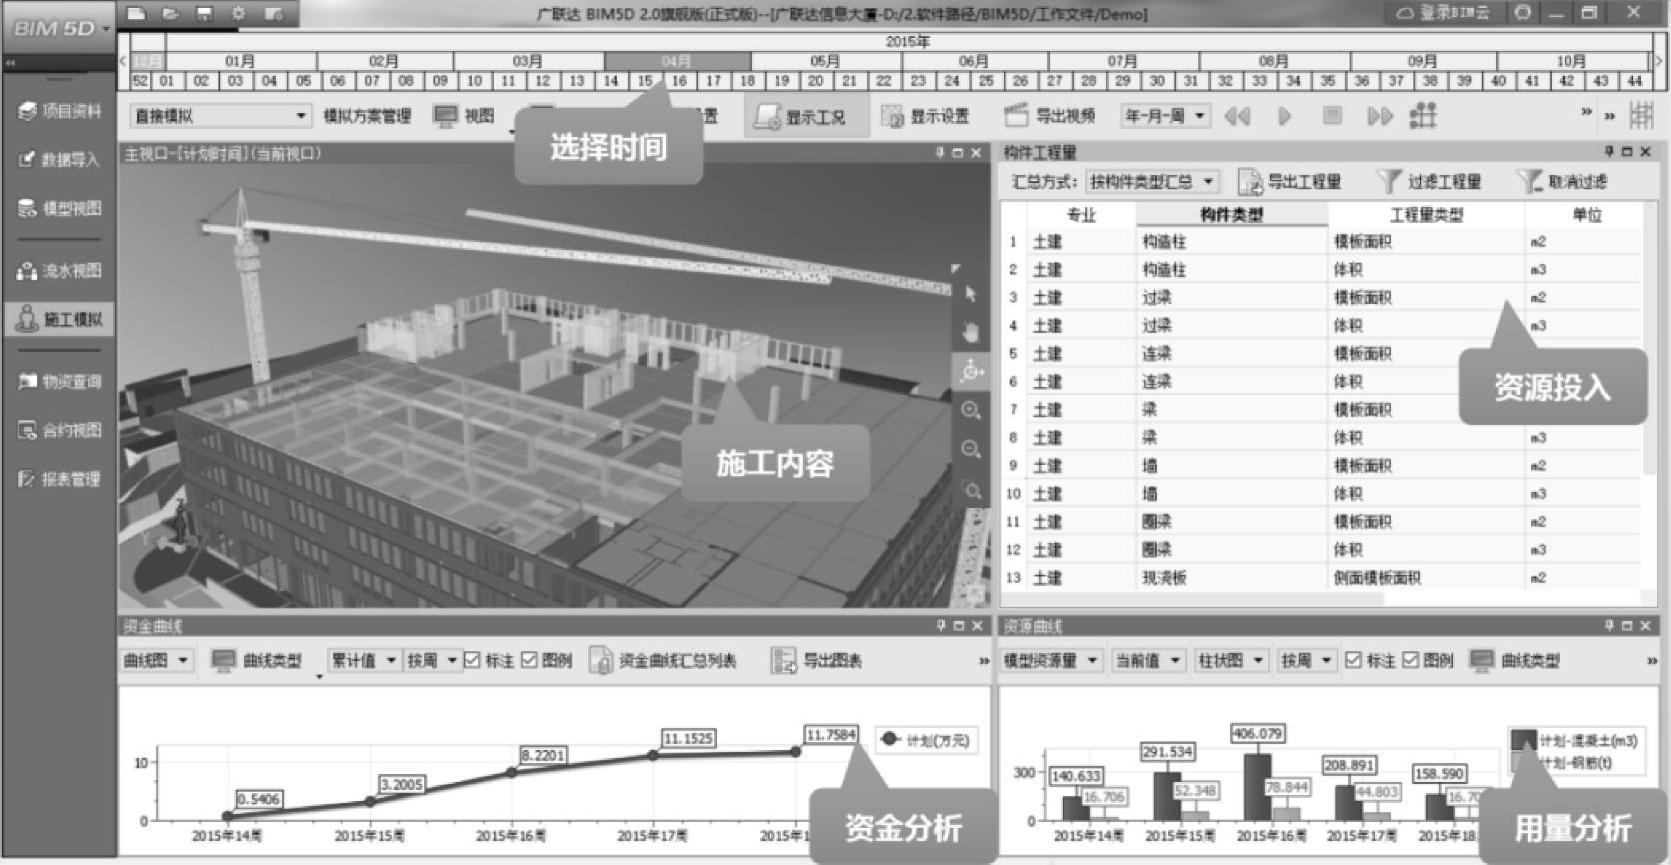1671x865 pixels.
Task: Open 物资查询 in the sidebar
Action: point(60,381)
